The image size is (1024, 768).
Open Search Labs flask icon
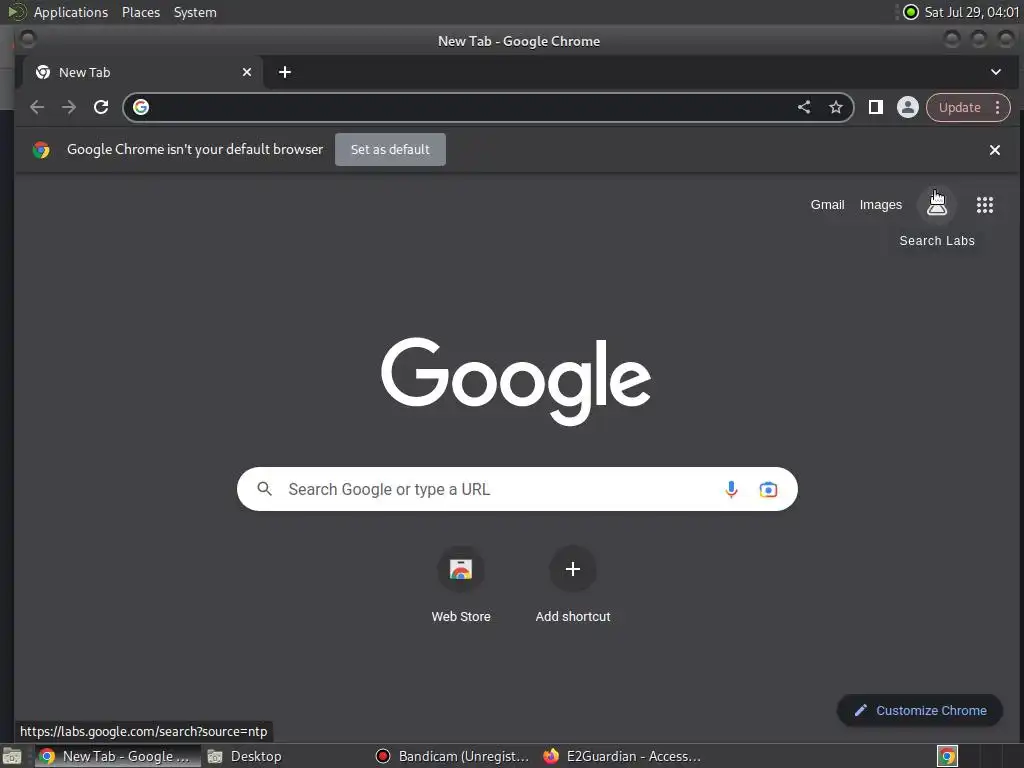[x=936, y=205]
